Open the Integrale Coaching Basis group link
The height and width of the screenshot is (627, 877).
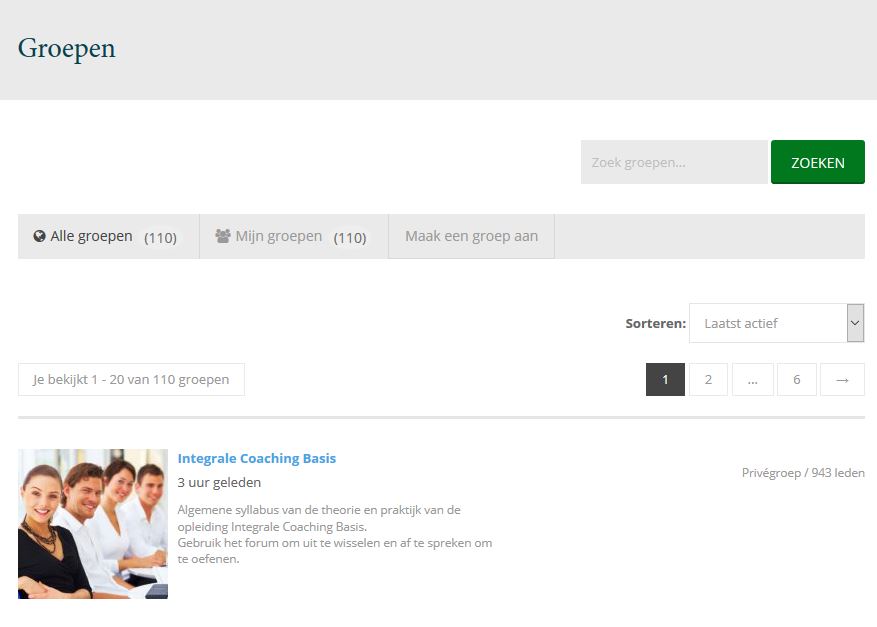[257, 459]
